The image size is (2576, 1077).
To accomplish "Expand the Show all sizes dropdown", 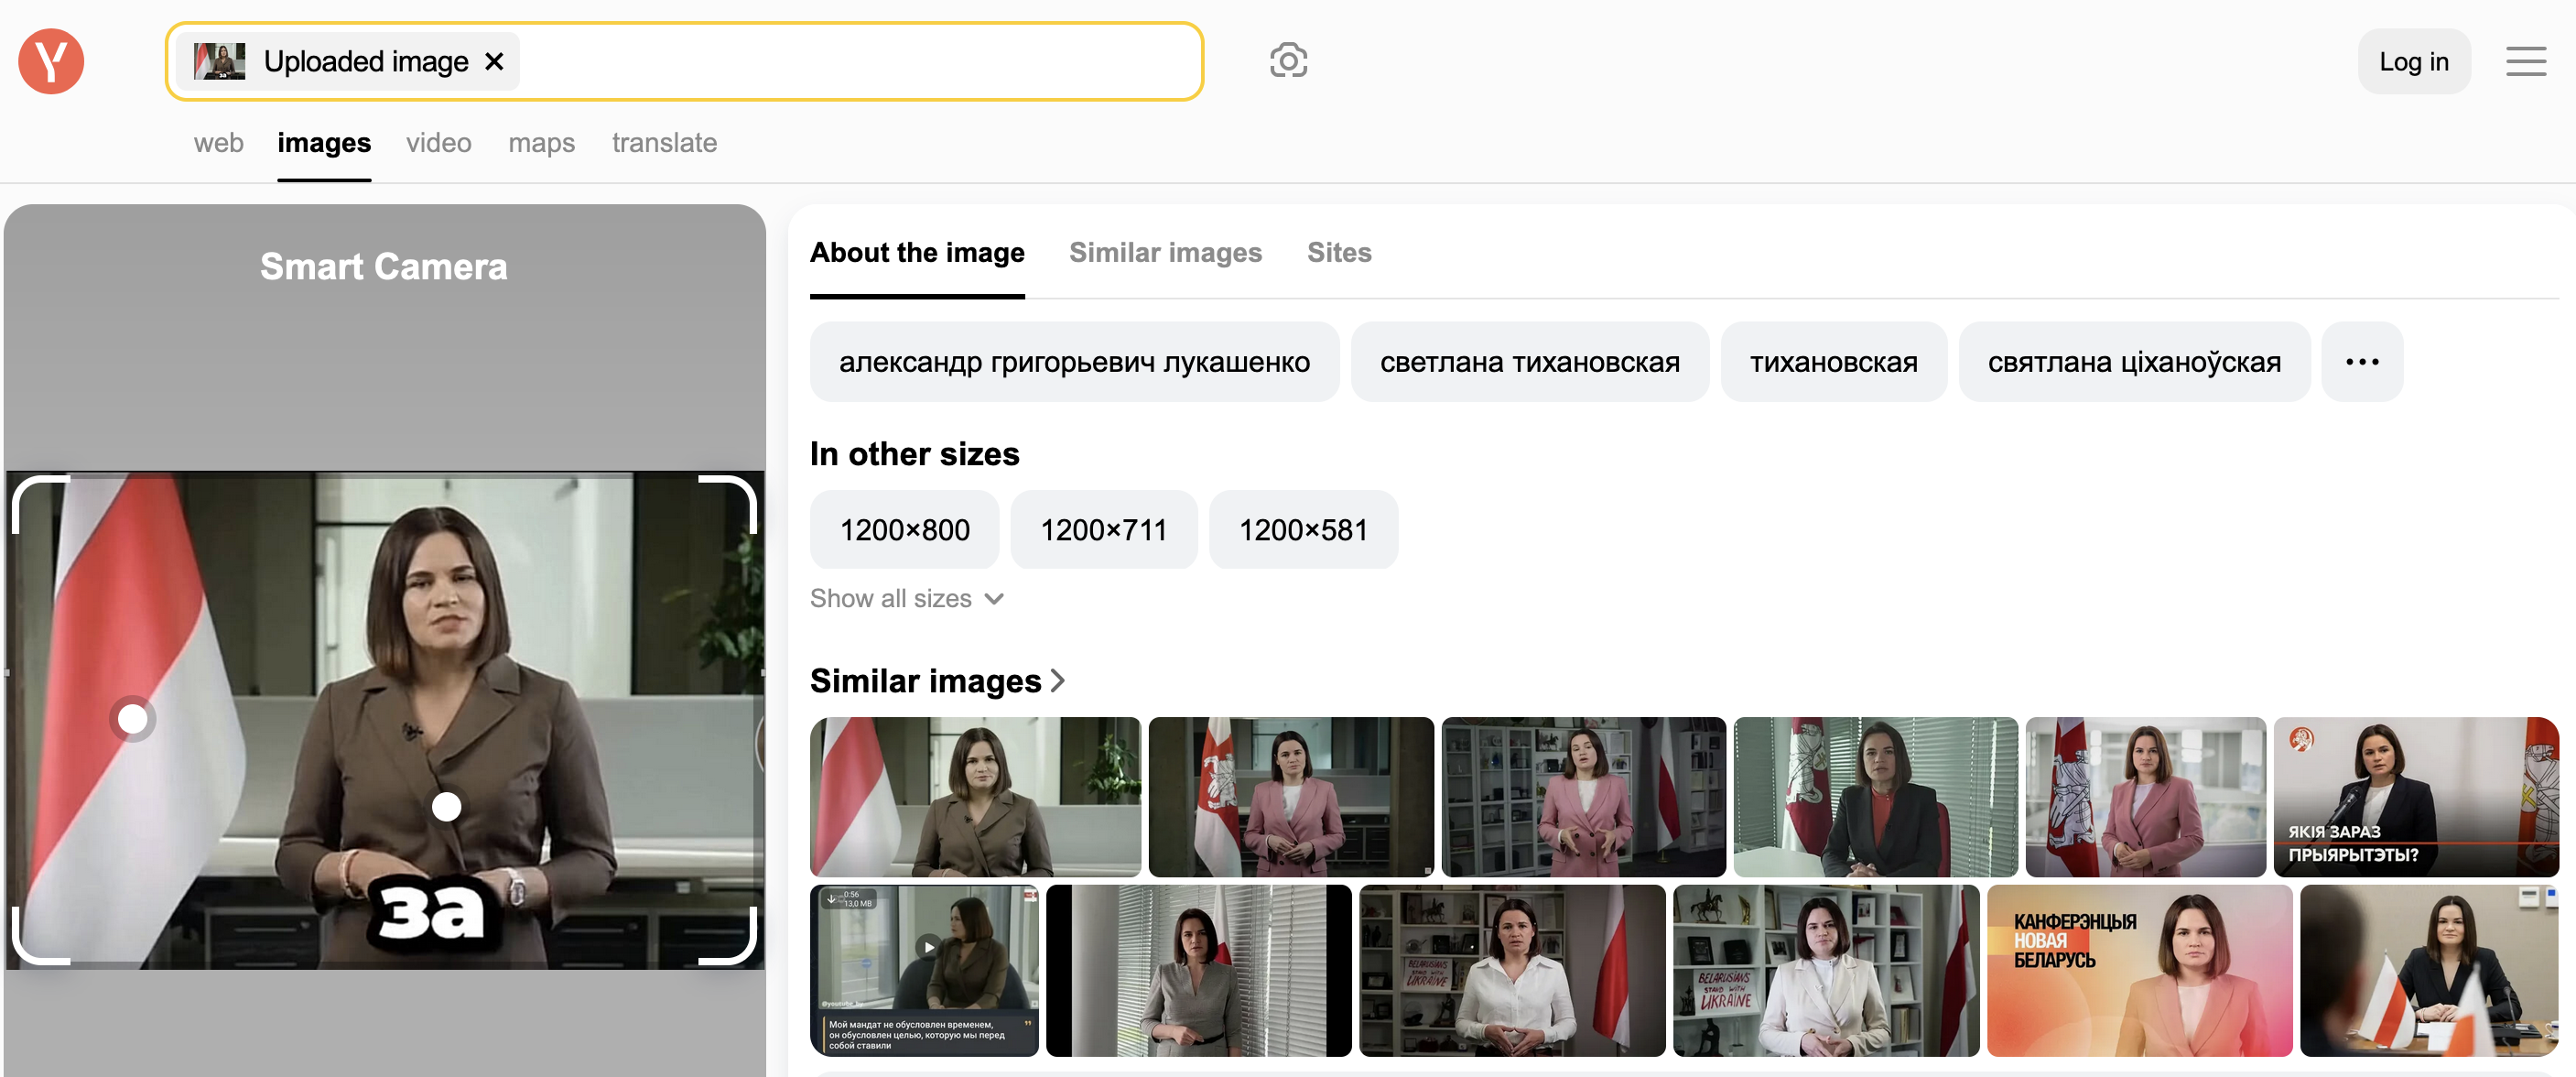I will [x=908, y=597].
